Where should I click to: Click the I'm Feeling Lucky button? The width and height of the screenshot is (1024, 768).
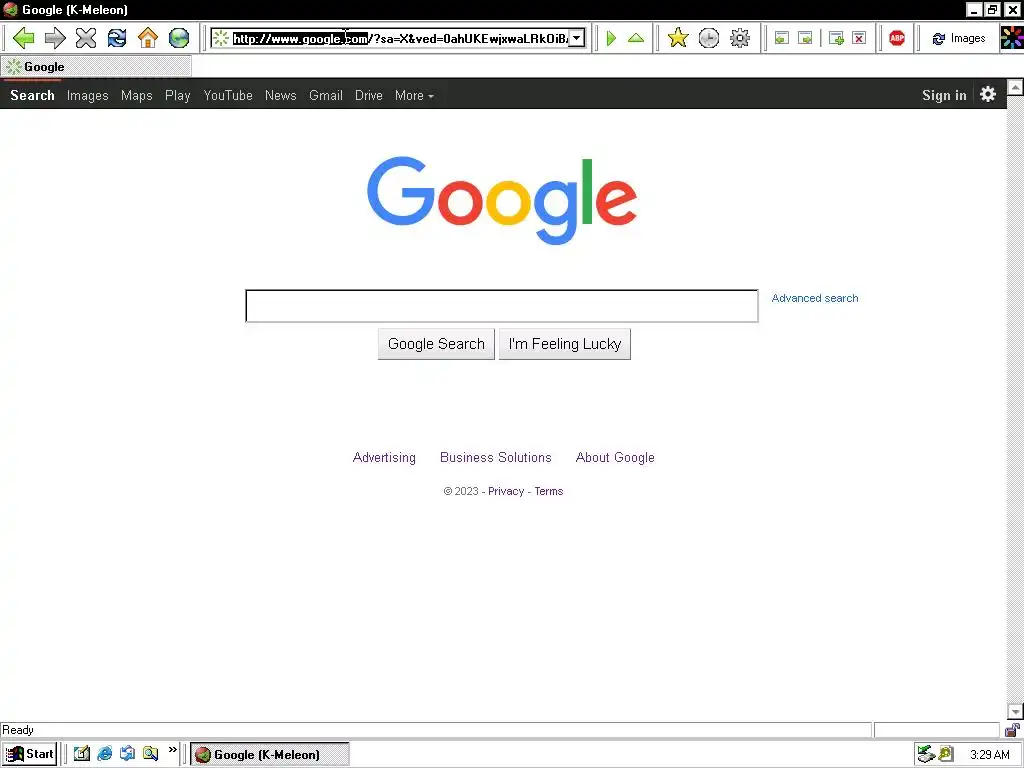pyautogui.click(x=565, y=344)
